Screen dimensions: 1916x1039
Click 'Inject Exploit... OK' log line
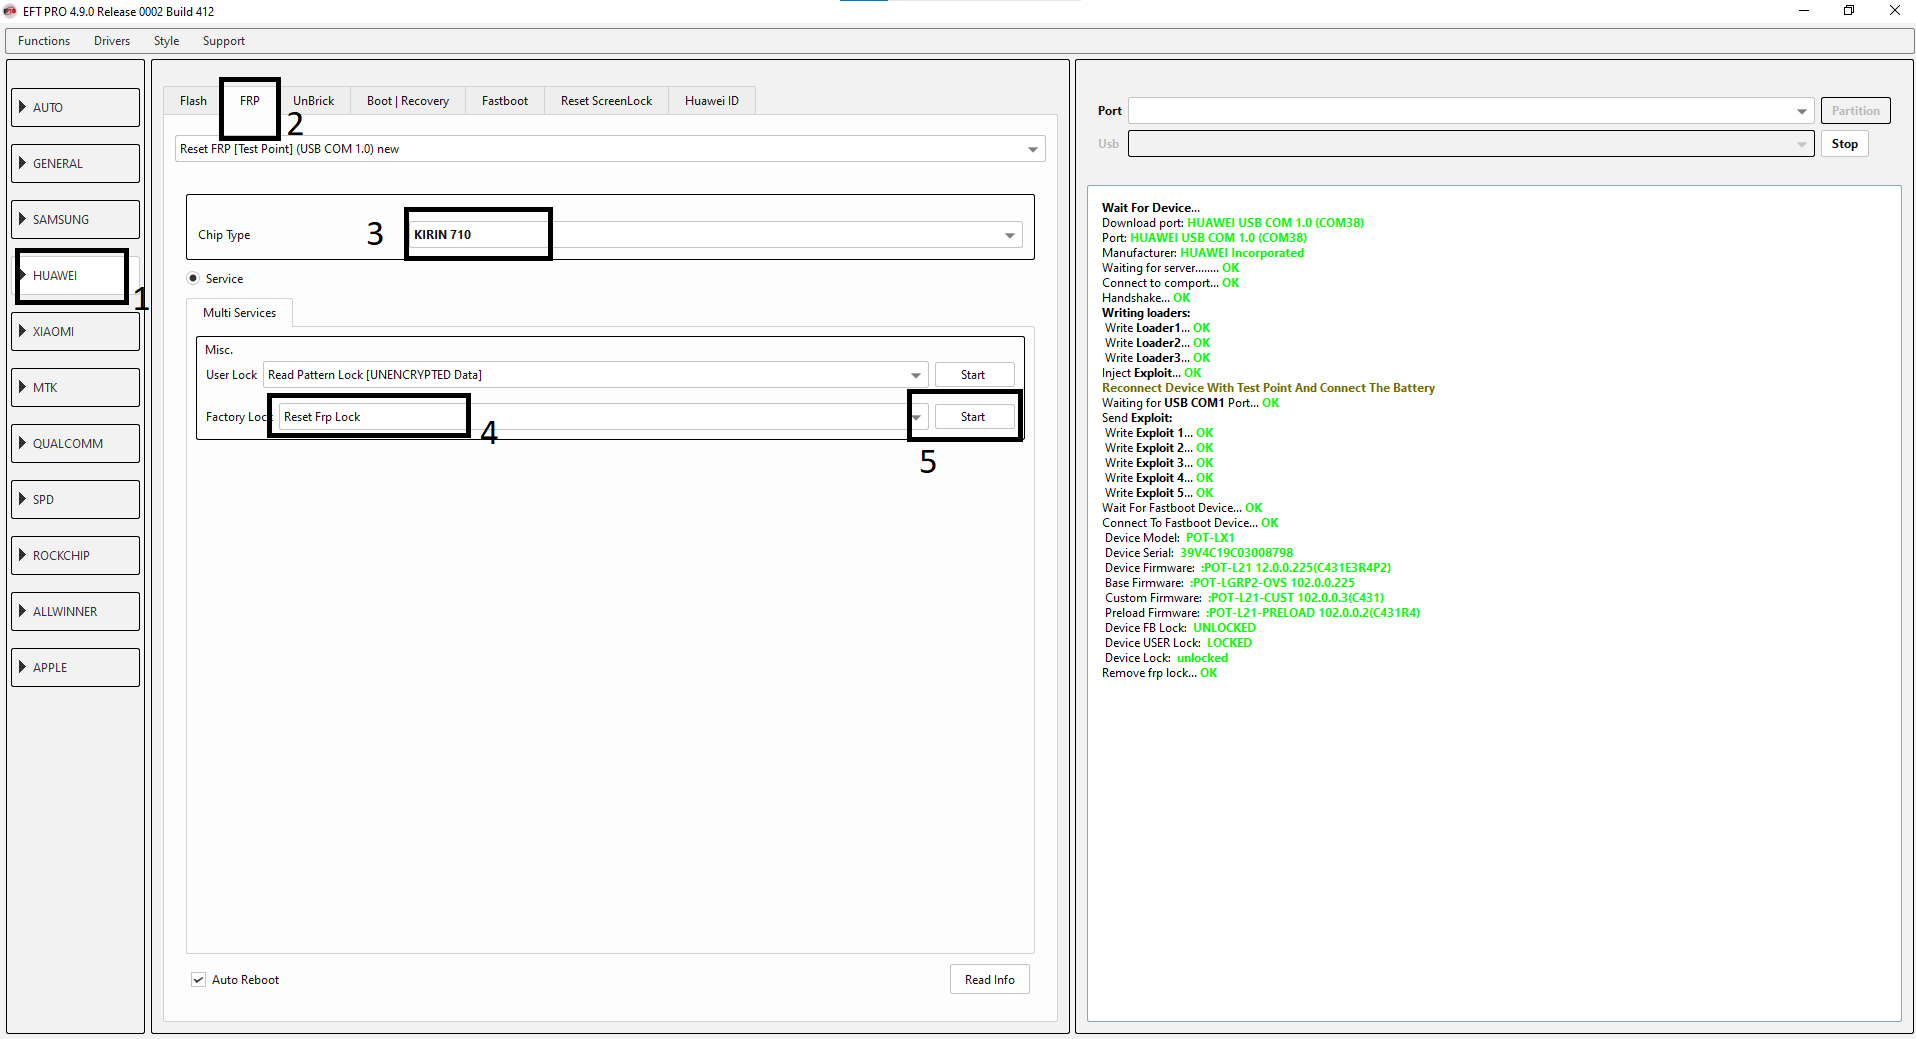pos(1152,373)
